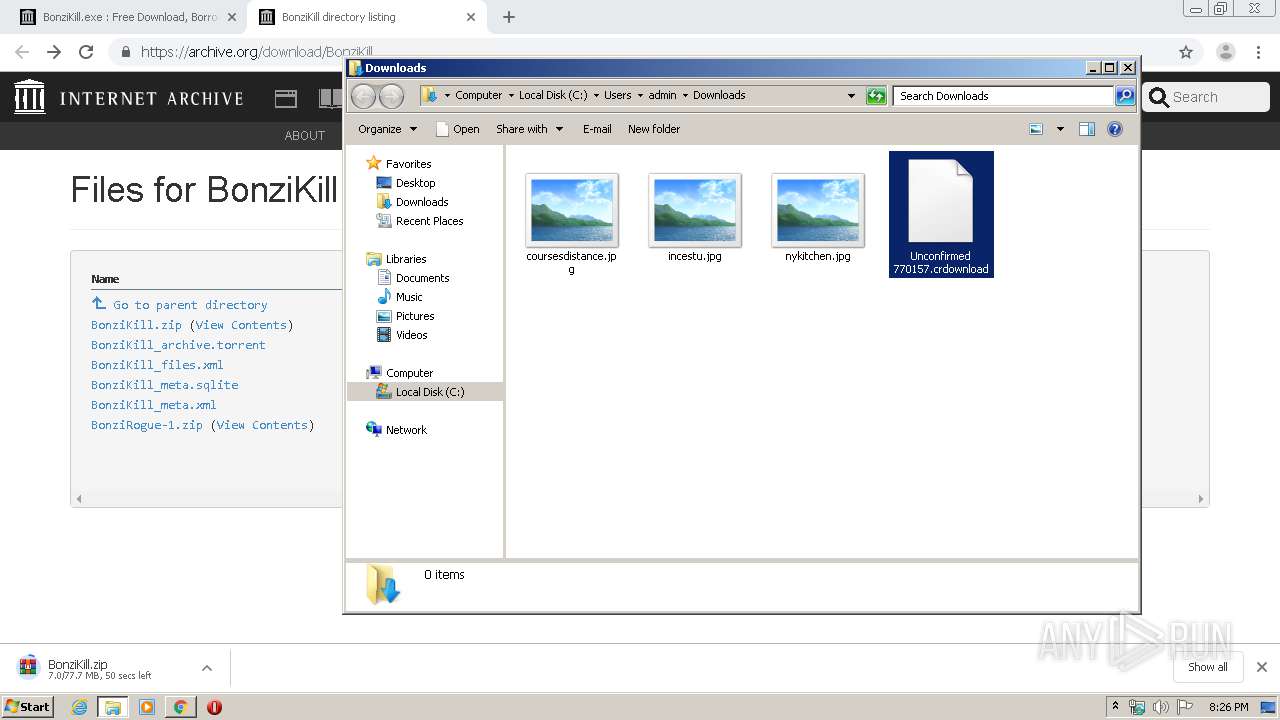Open BonziRogue-1.zip link
1280x720 pixels.
click(147, 425)
